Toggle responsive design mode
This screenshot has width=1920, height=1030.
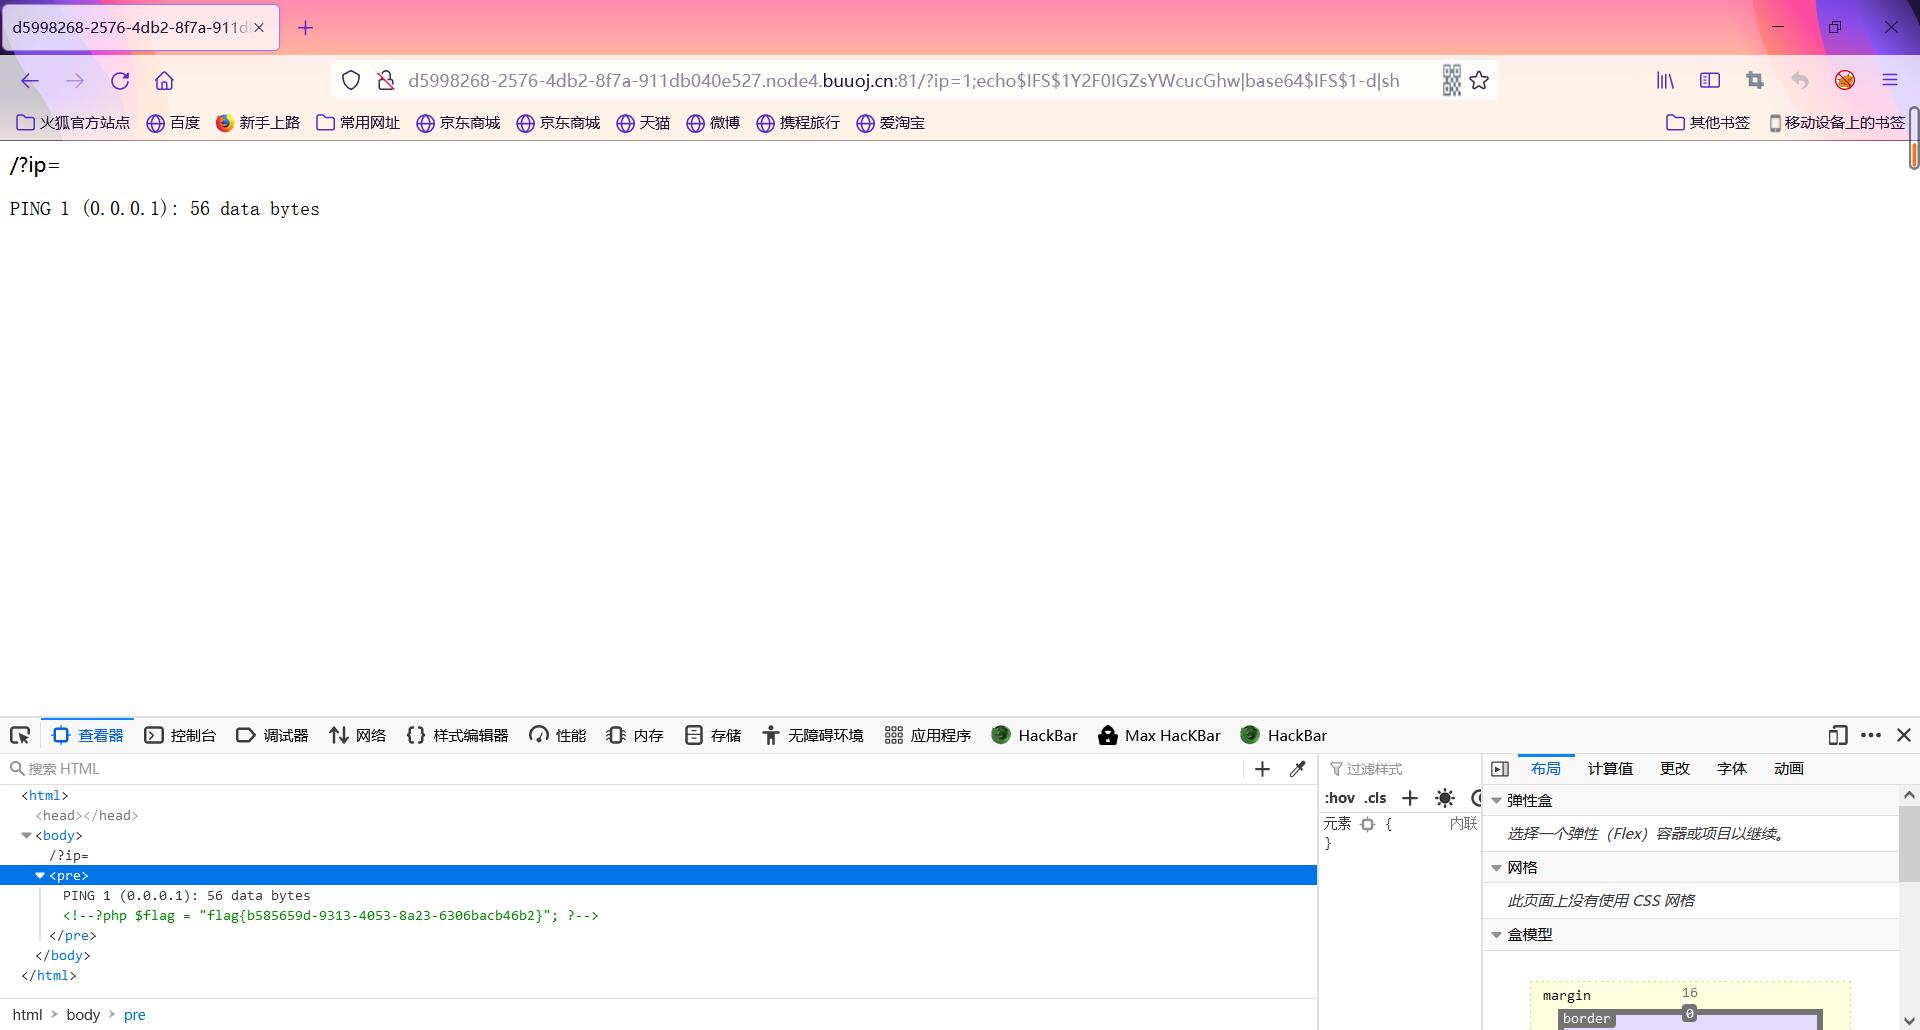tap(1838, 736)
